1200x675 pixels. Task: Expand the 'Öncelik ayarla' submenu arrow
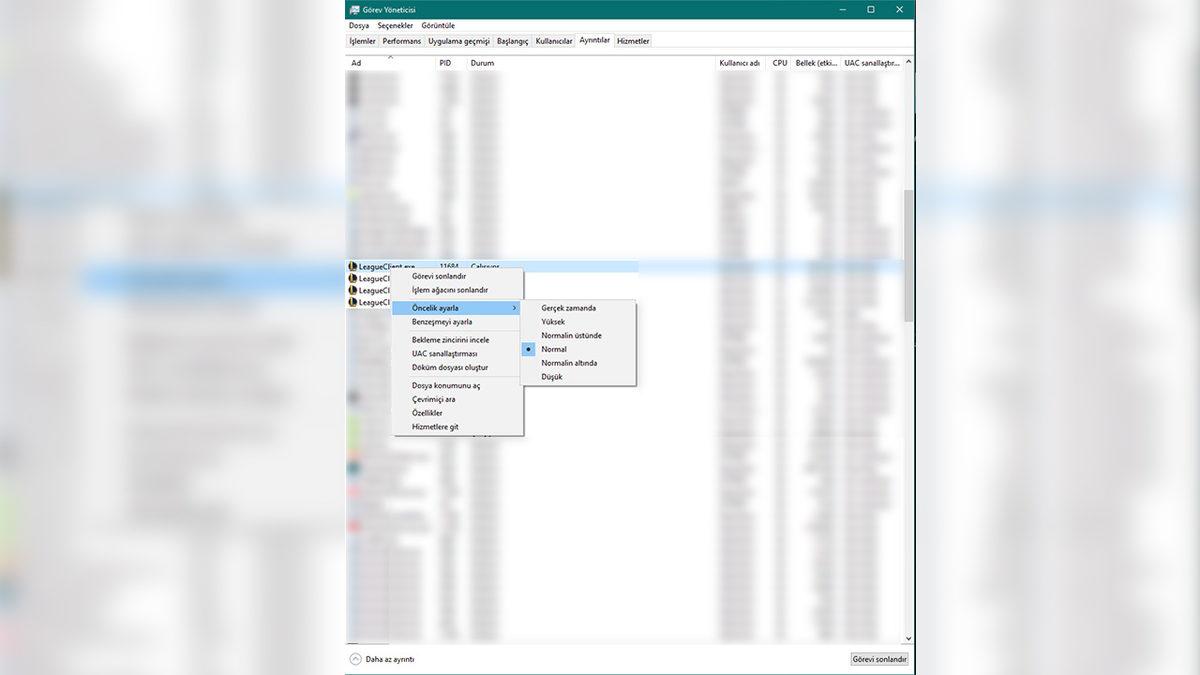(x=514, y=308)
